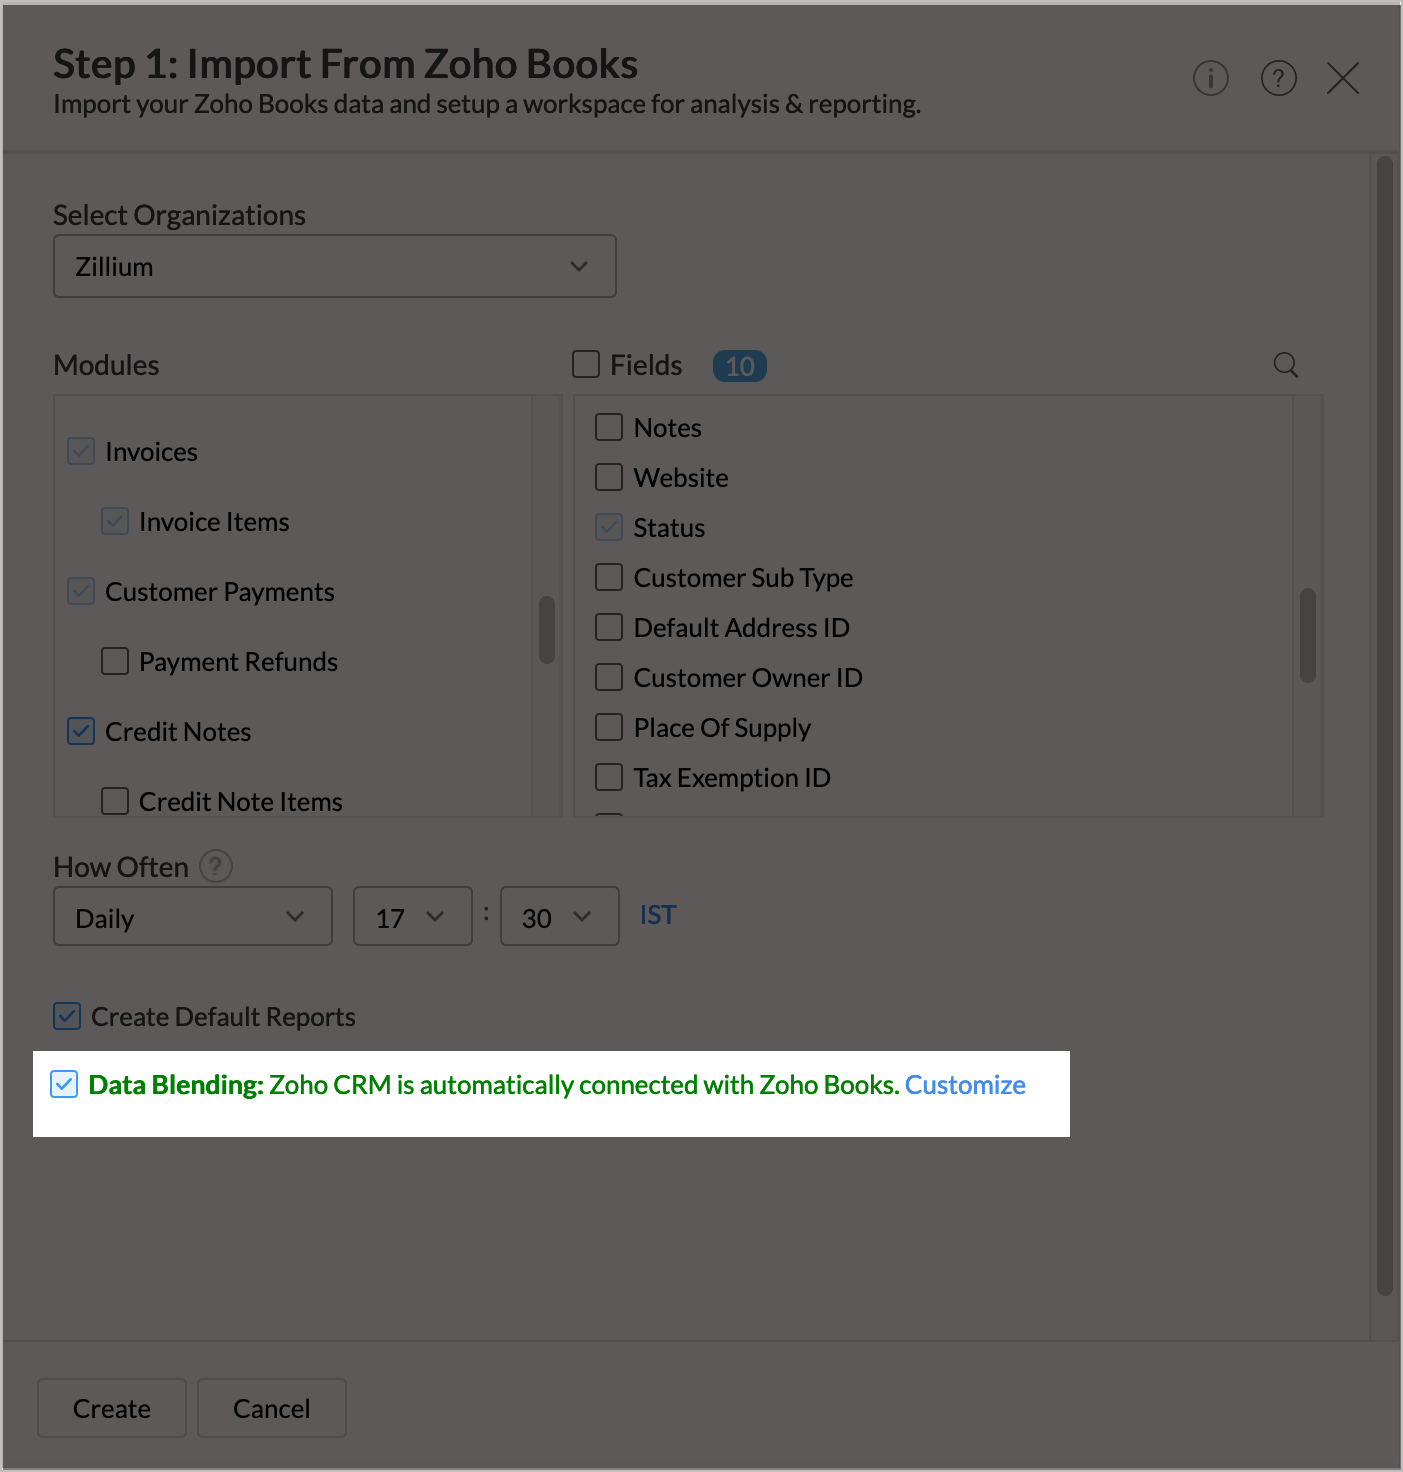Uncheck the Credit Notes module

click(80, 731)
